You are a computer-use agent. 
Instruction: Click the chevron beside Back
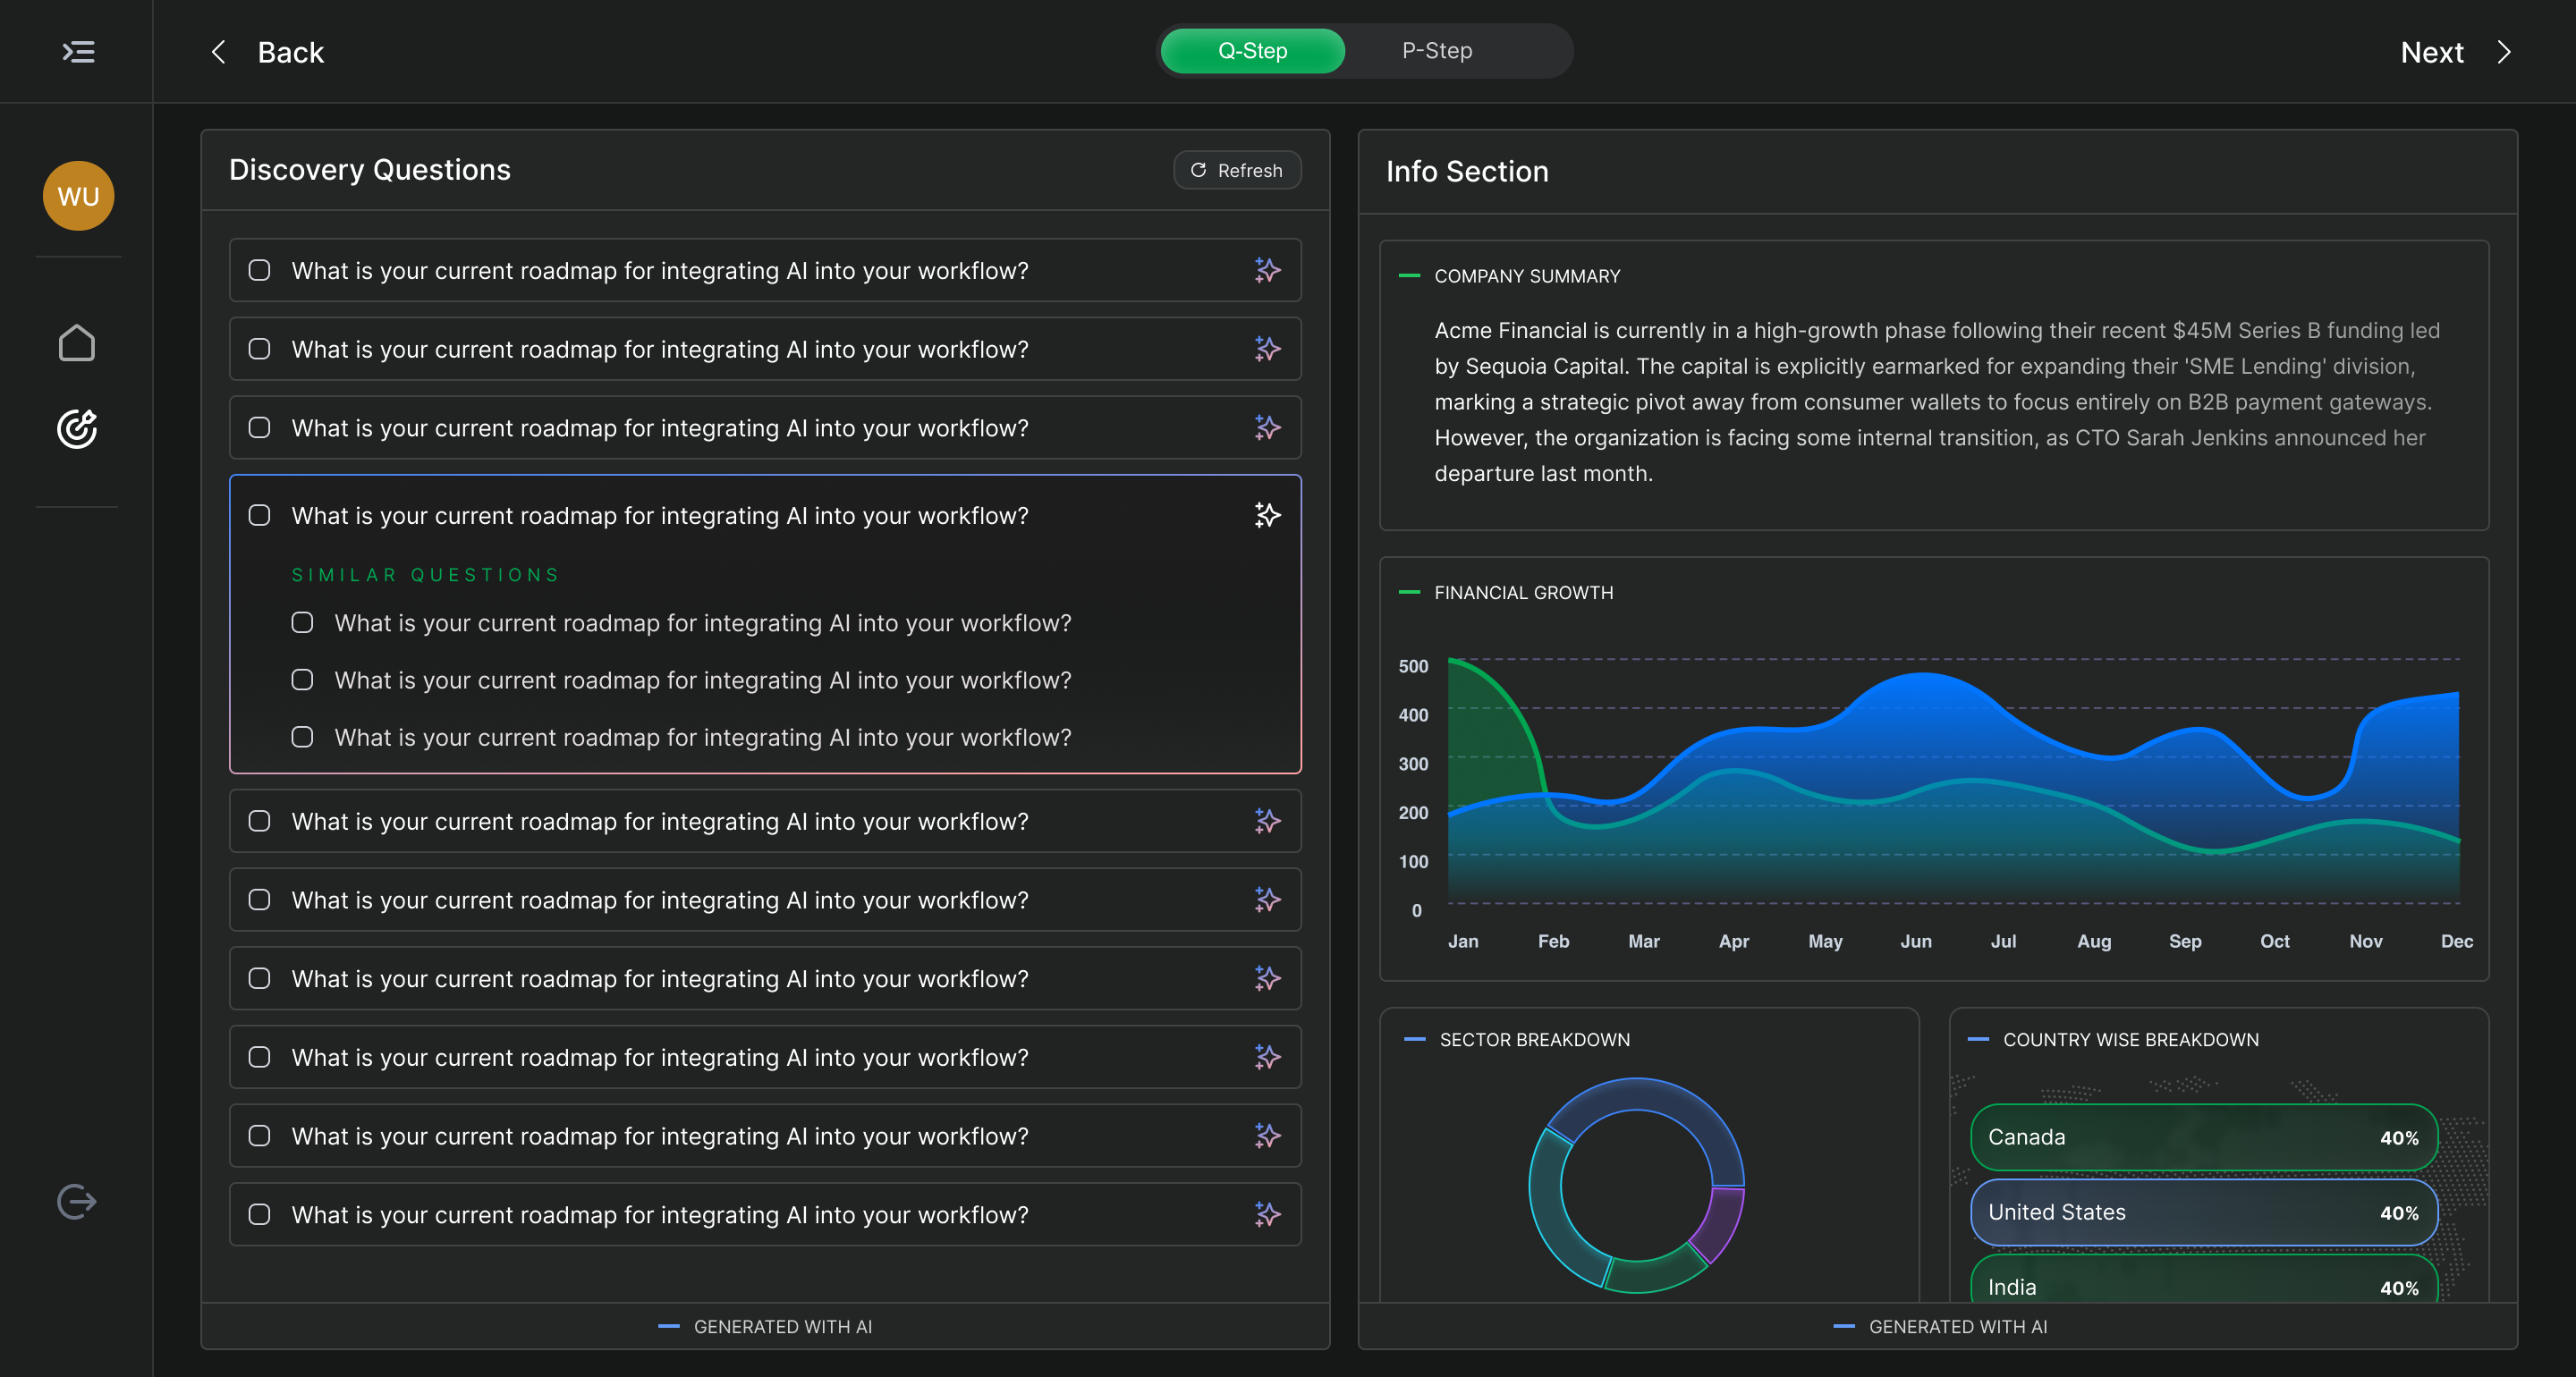219,51
